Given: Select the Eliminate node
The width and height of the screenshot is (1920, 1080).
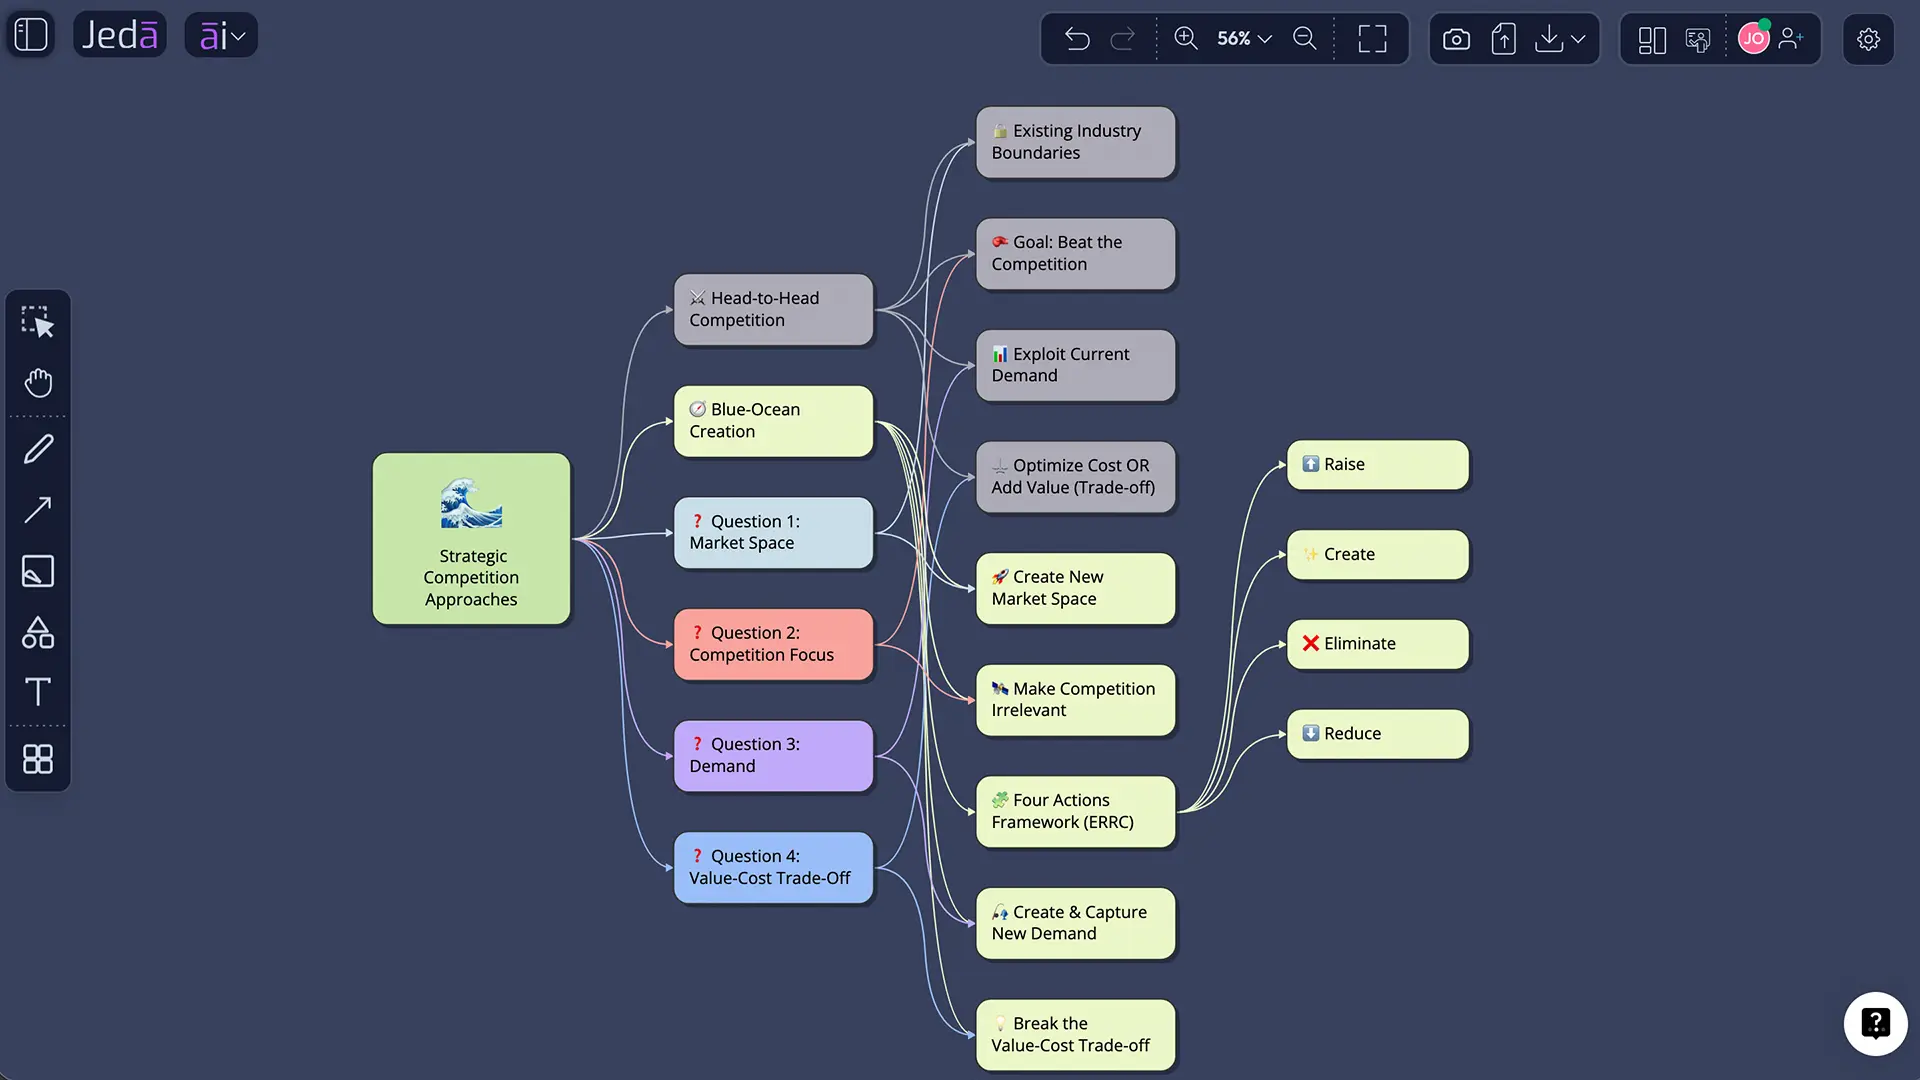Looking at the screenshot, I should (x=1377, y=644).
